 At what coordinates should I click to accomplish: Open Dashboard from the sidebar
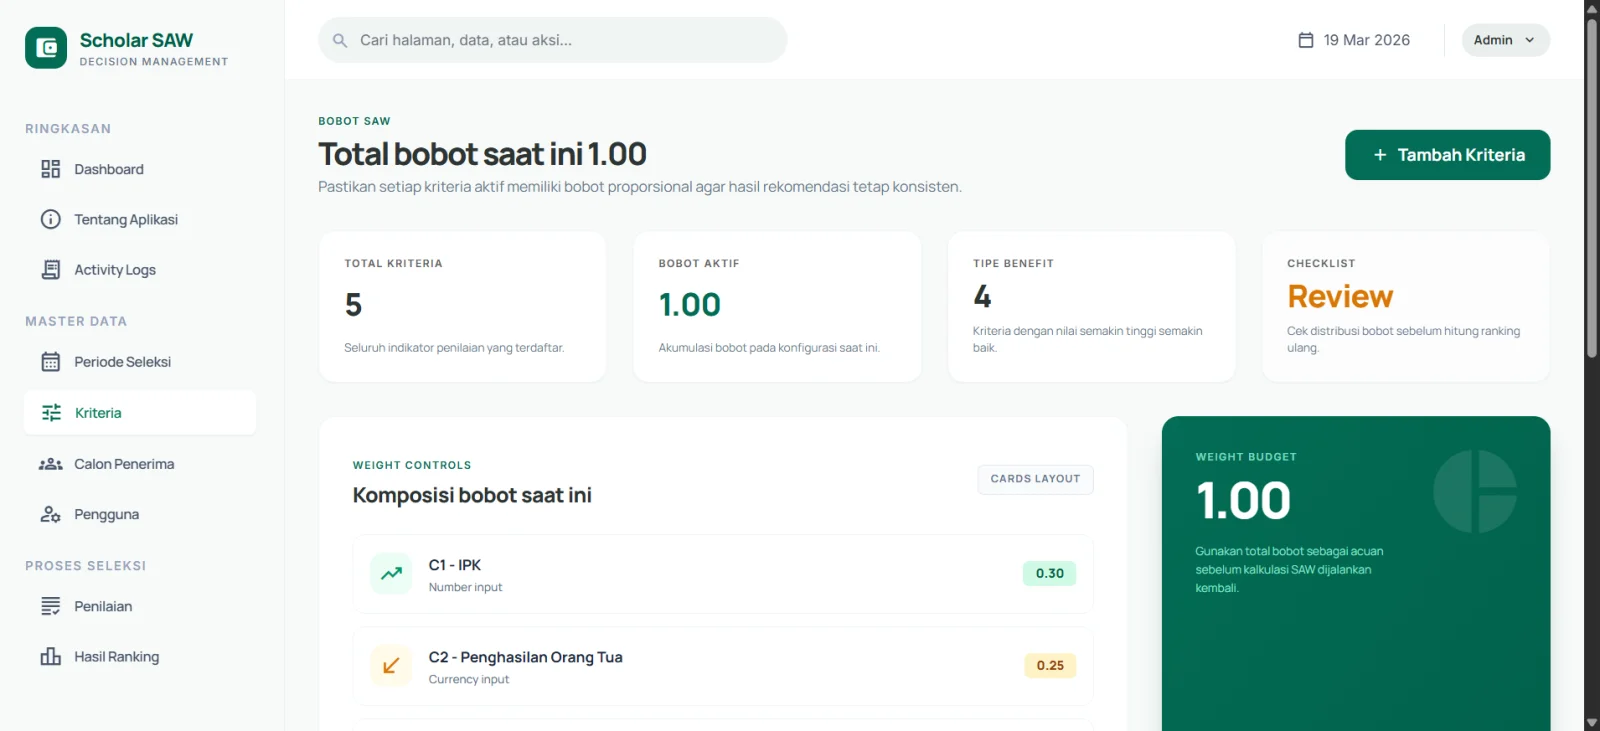pos(108,169)
